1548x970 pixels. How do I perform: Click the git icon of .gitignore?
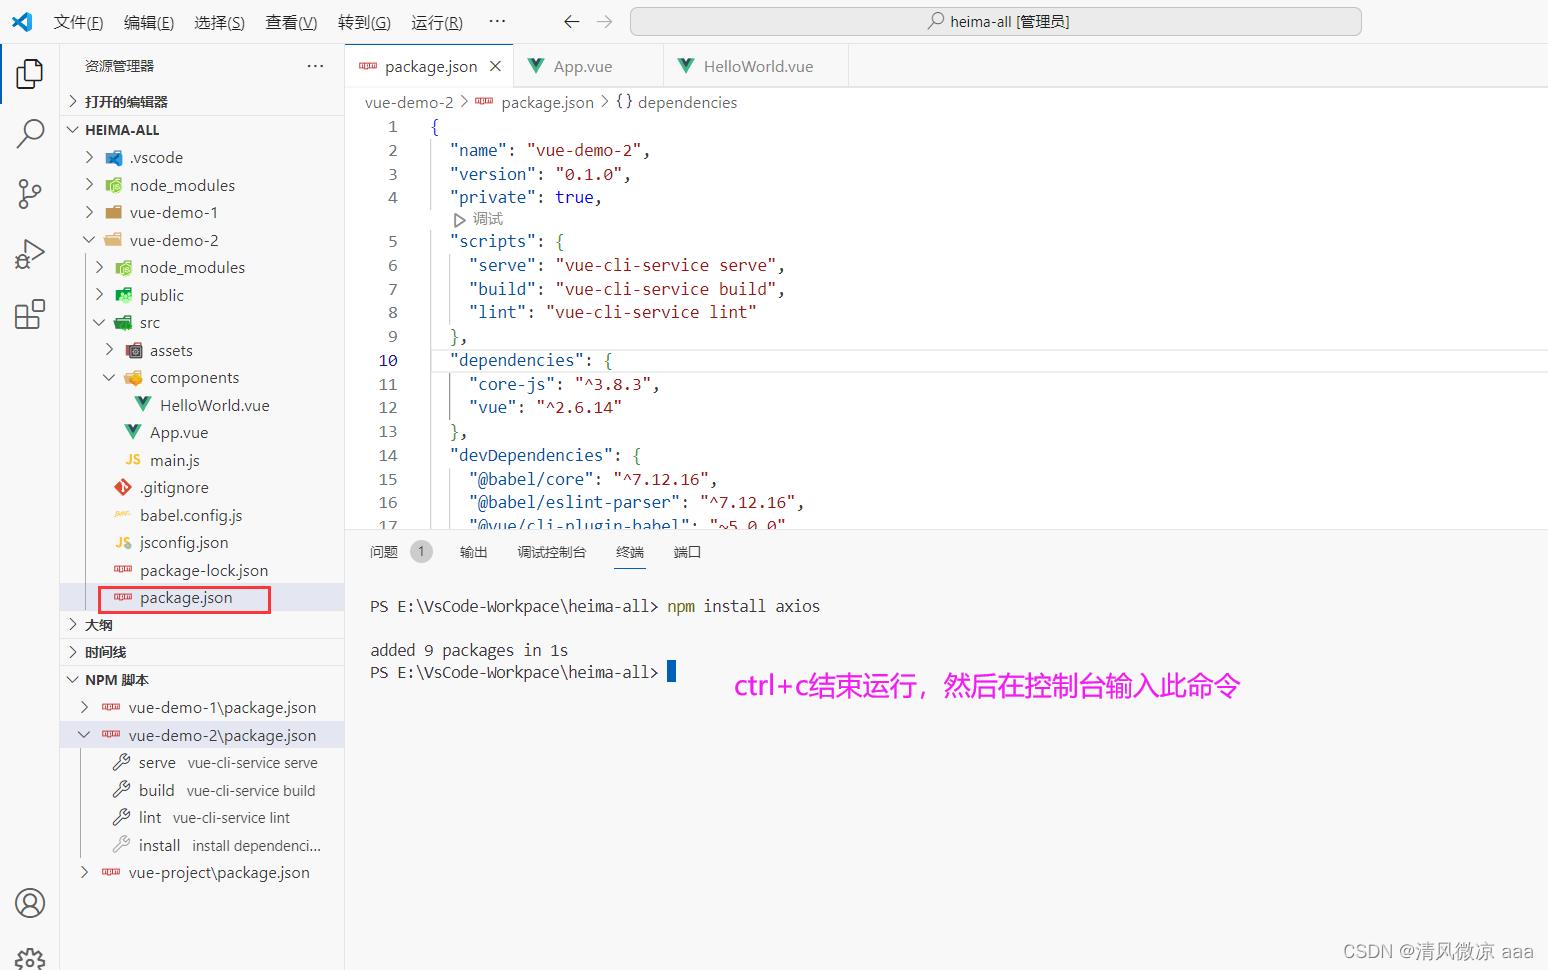123,487
